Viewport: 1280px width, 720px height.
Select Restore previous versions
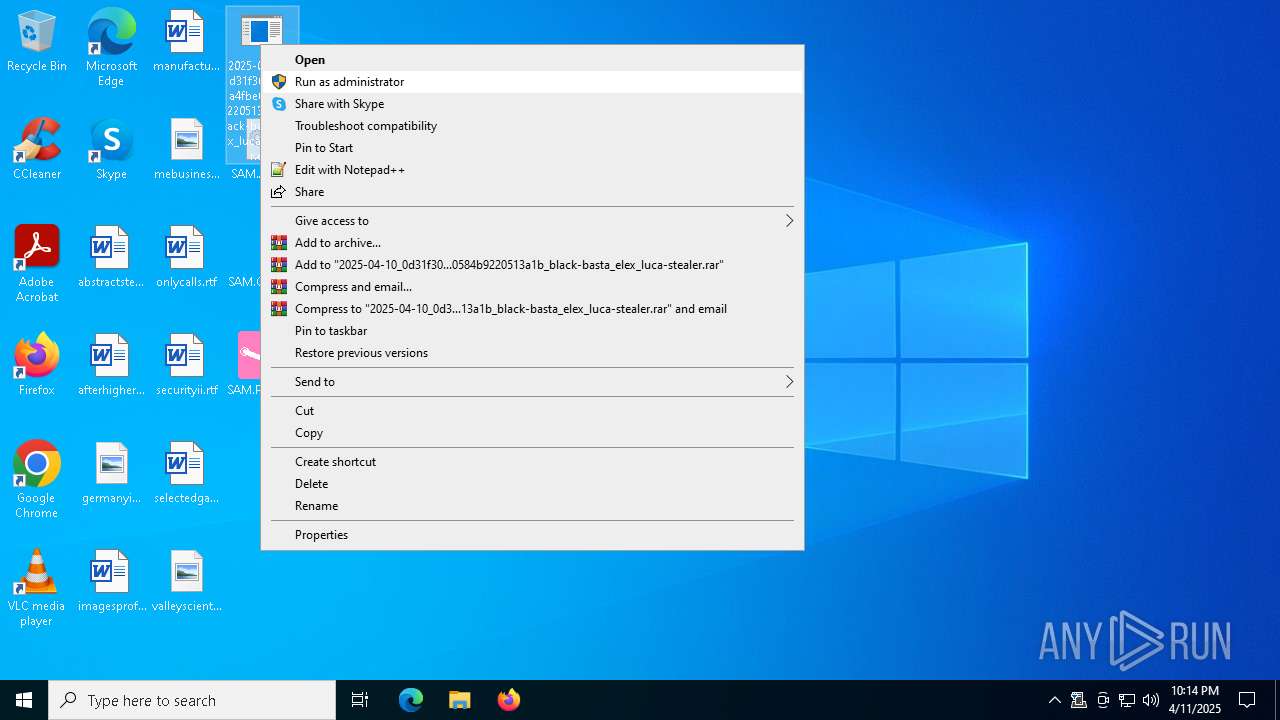(x=532, y=353)
